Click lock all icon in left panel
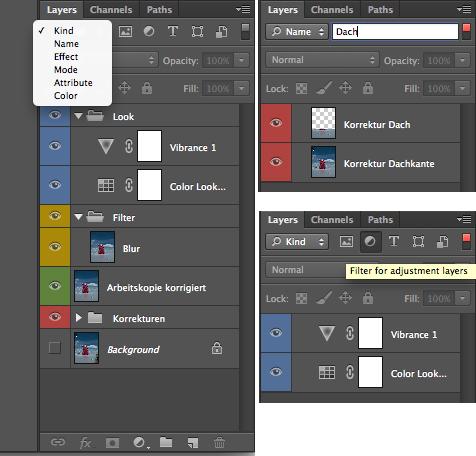The image size is (476, 456). coord(147,88)
